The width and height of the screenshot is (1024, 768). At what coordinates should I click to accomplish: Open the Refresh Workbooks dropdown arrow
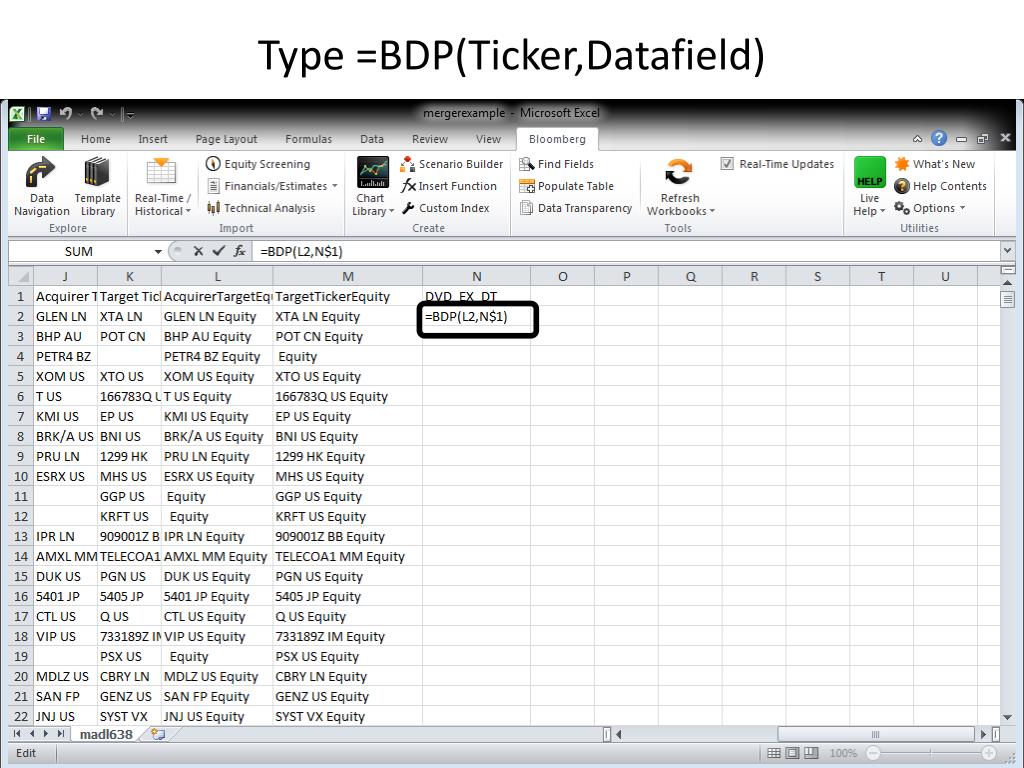coord(712,211)
